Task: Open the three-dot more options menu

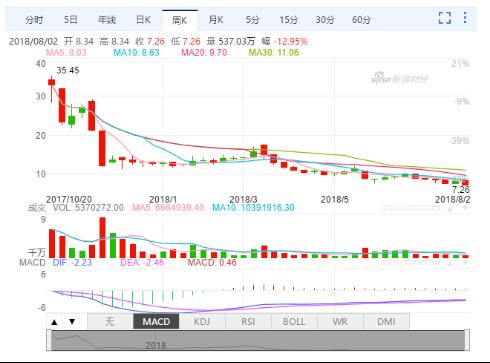Action: (465, 18)
